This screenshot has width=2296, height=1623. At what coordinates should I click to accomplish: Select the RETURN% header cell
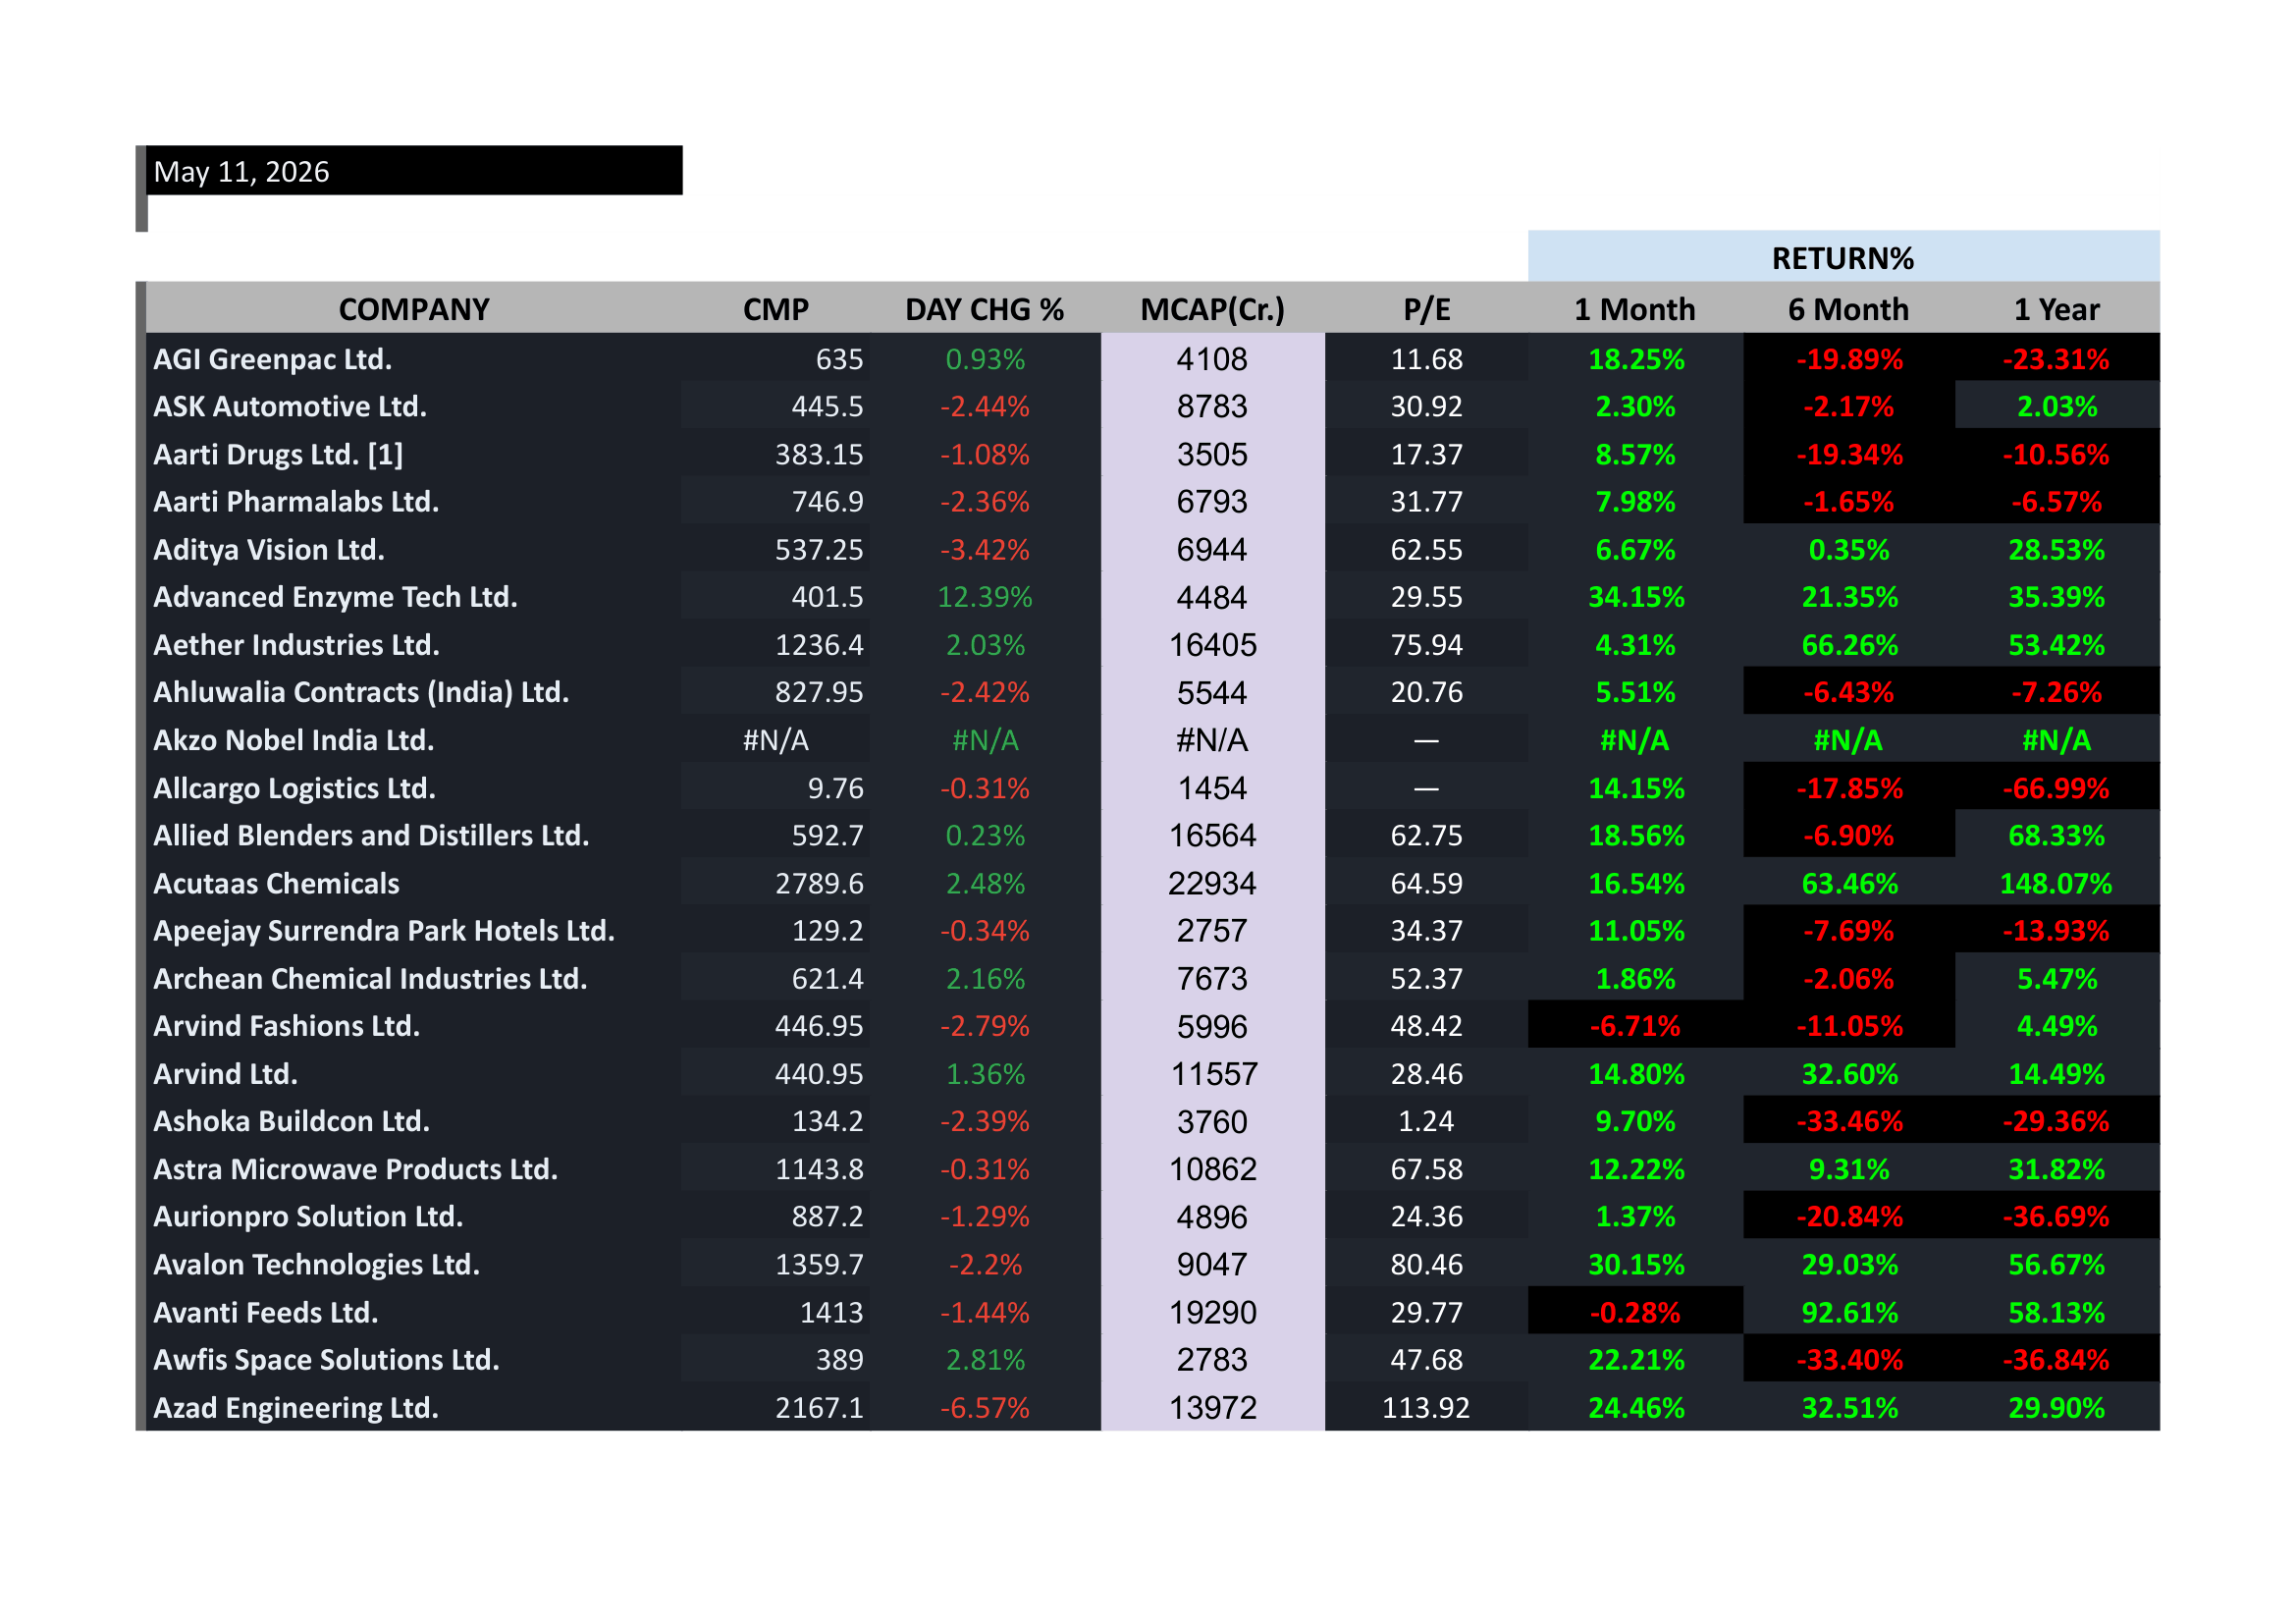coord(1843,258)
